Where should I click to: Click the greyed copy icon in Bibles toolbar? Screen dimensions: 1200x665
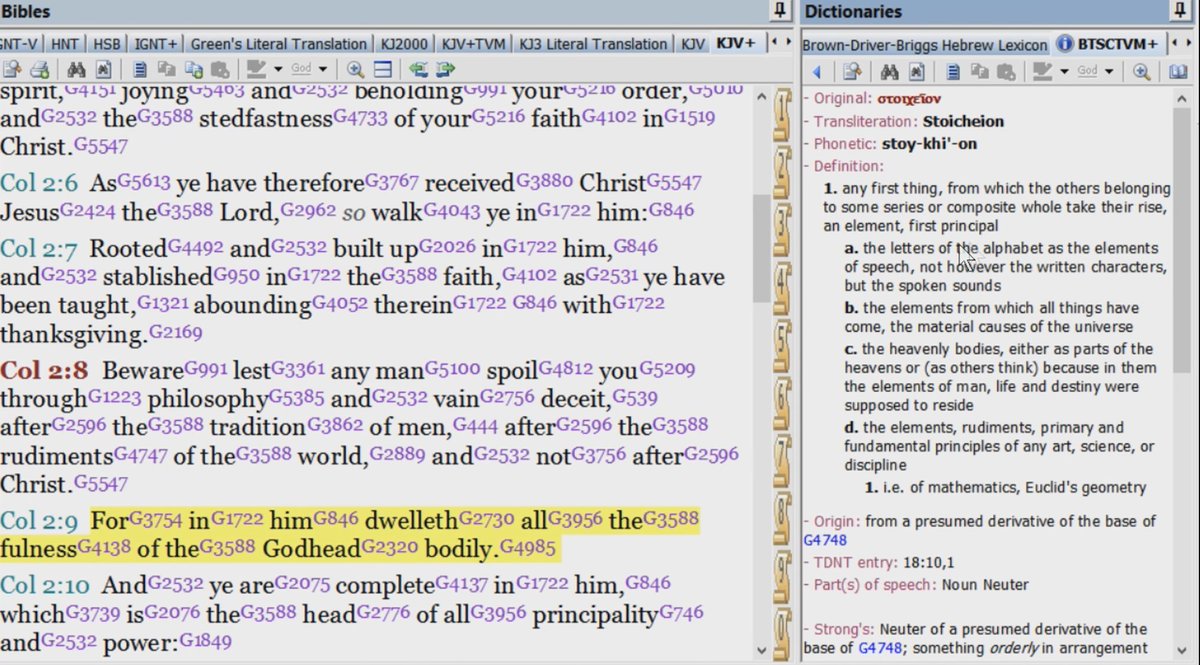tap(167, 70)
